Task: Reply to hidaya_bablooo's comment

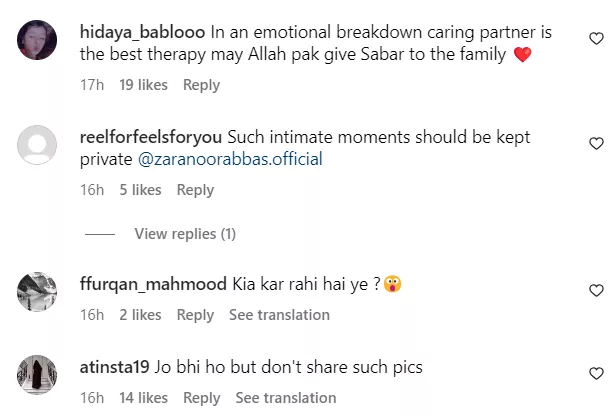Action: tap(202, 86)
